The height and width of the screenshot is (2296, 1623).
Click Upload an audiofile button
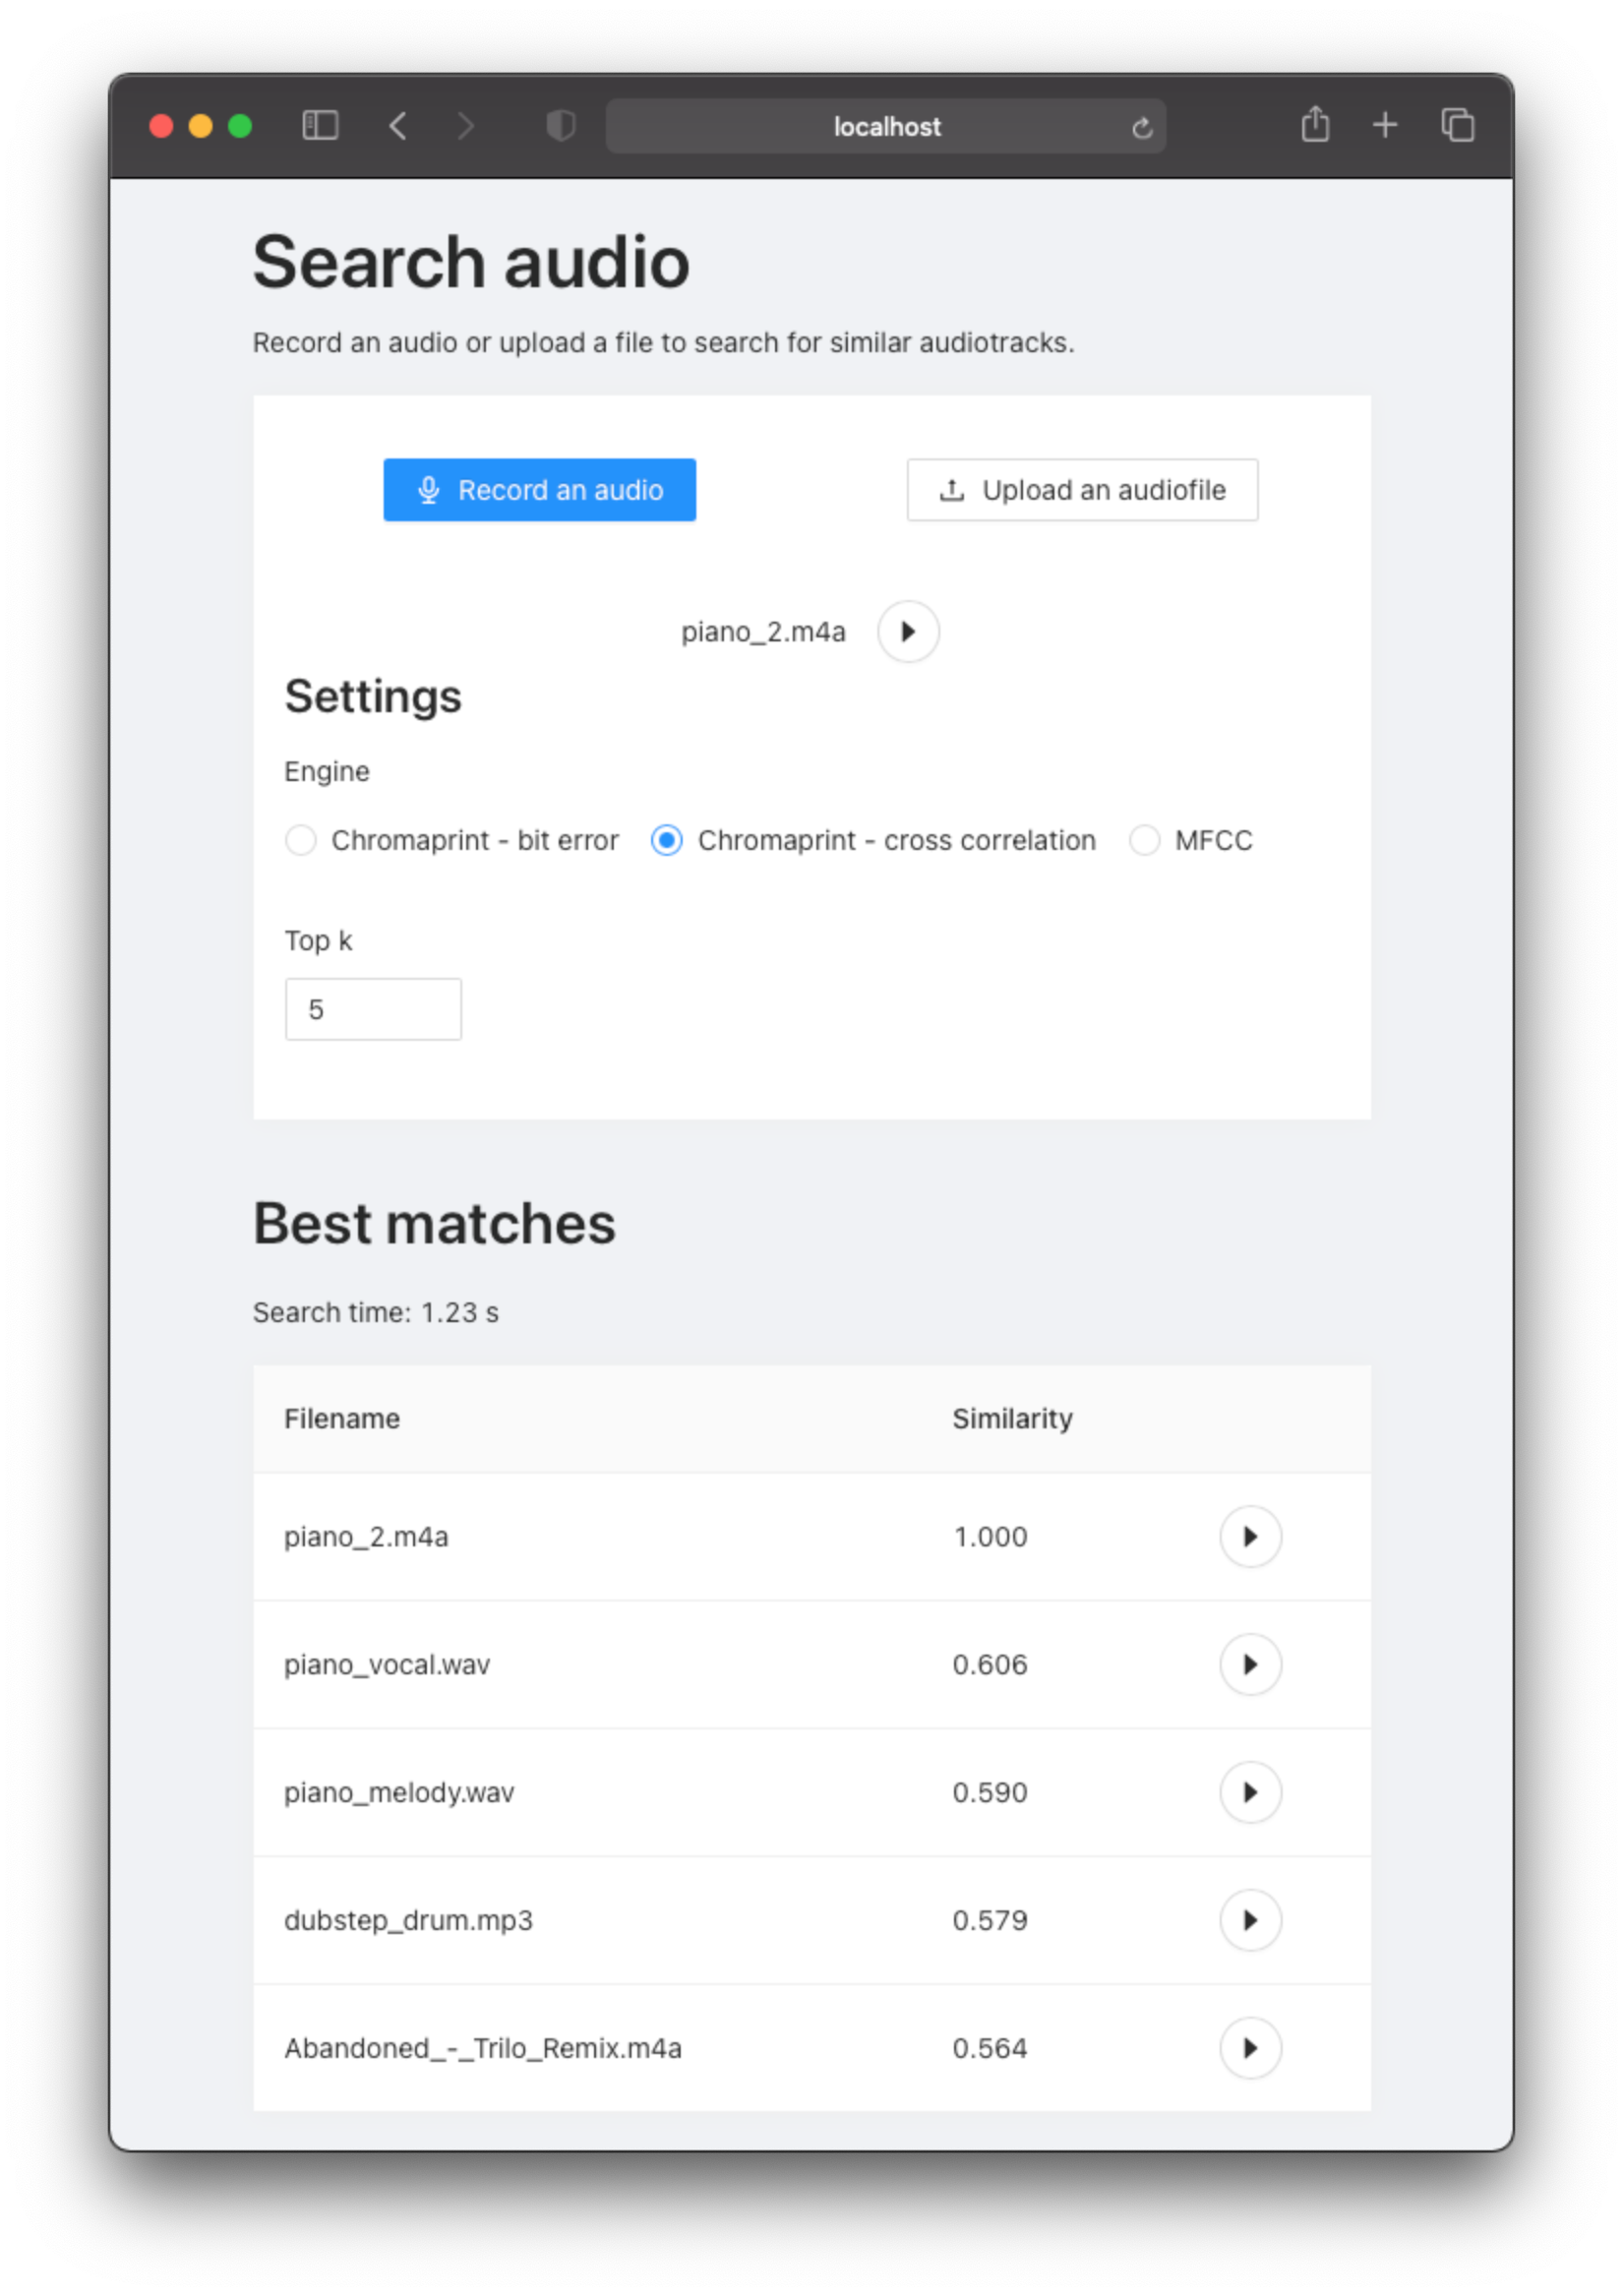(x=1082, y=490)
